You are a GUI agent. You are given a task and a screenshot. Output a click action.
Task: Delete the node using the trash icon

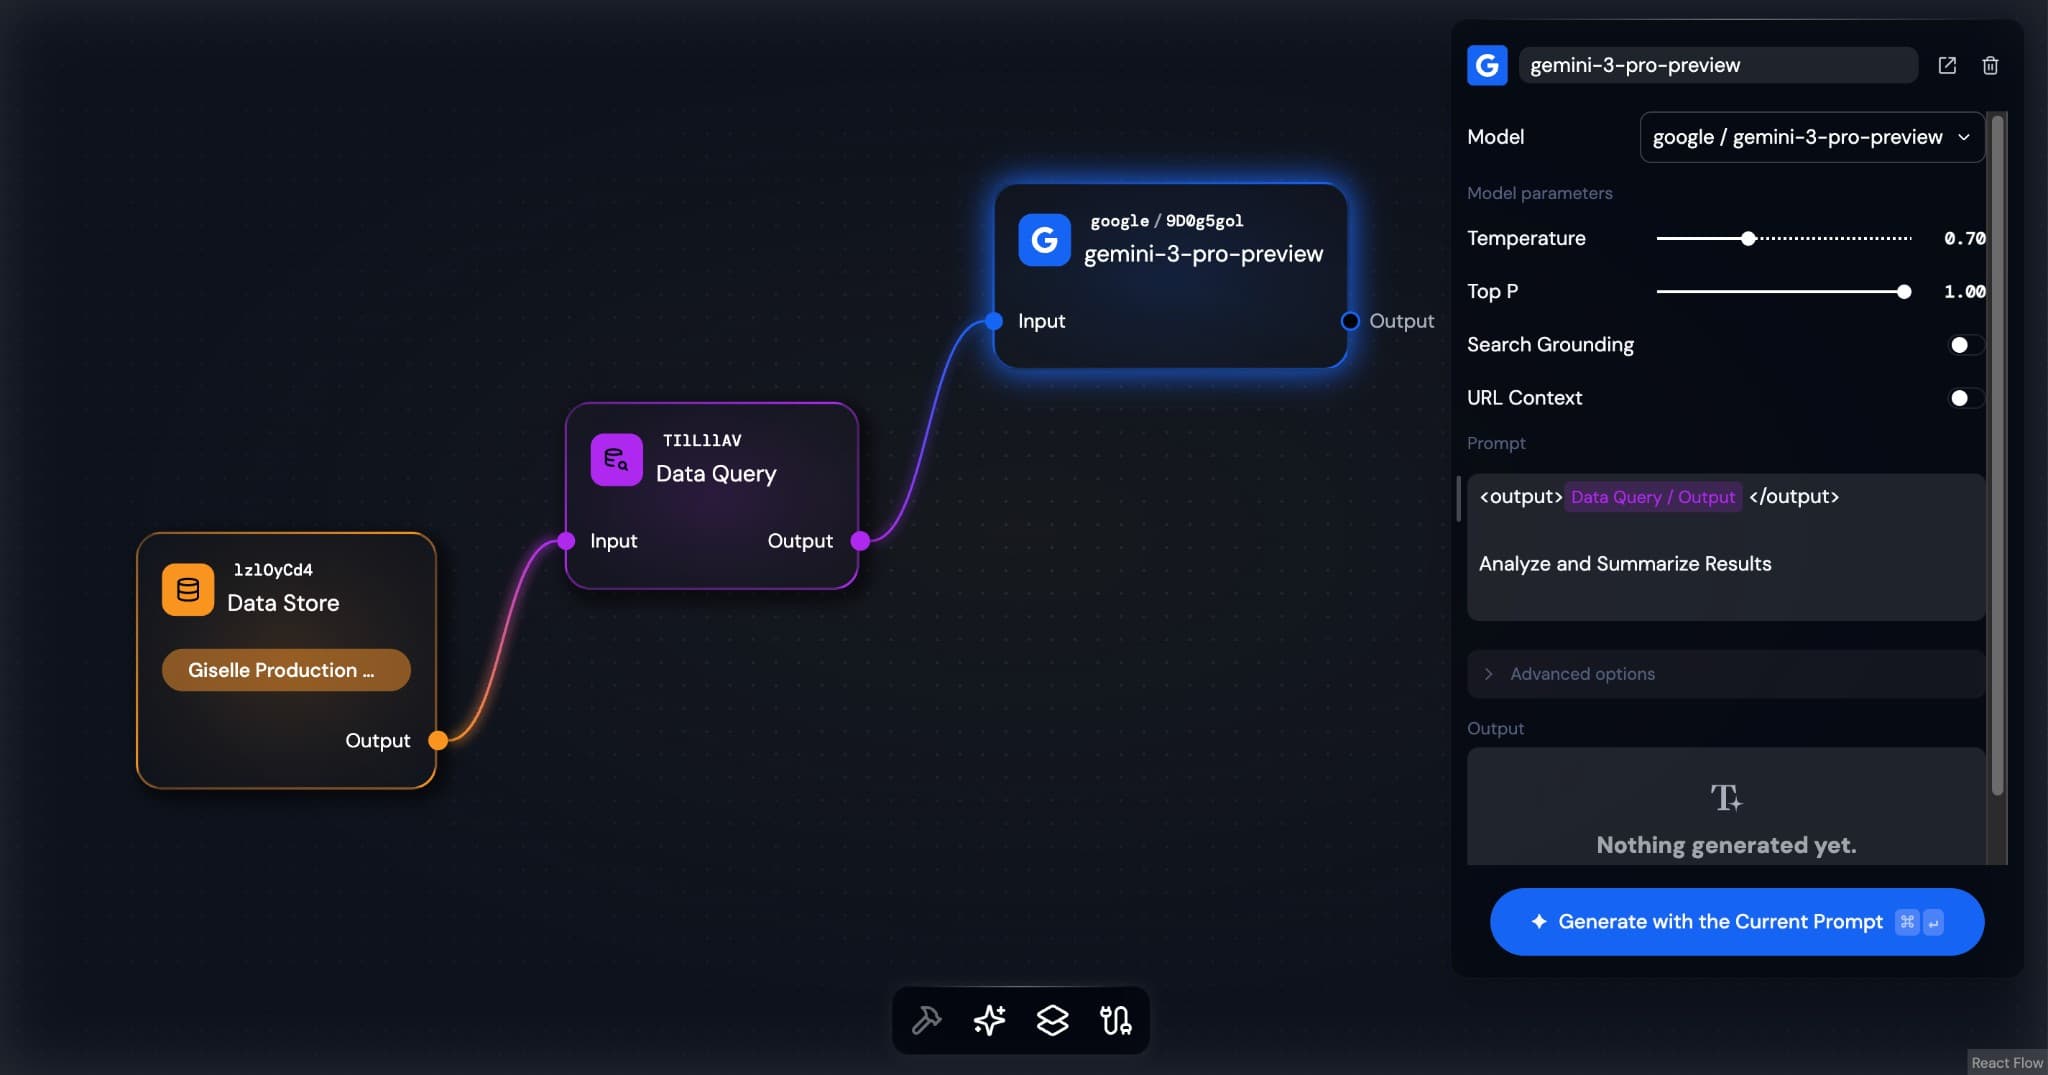point(1990,65)
